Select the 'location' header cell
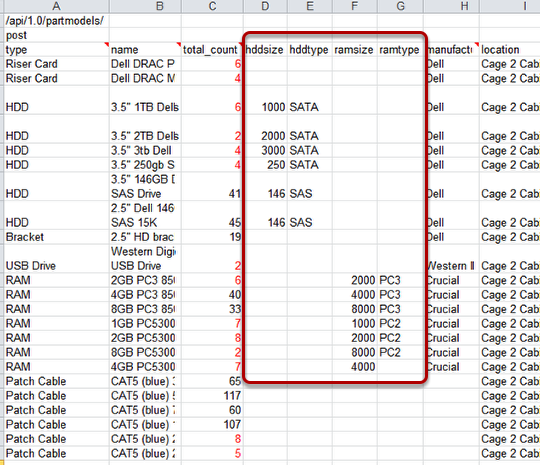540x465 pixels. tap(510, 50)
